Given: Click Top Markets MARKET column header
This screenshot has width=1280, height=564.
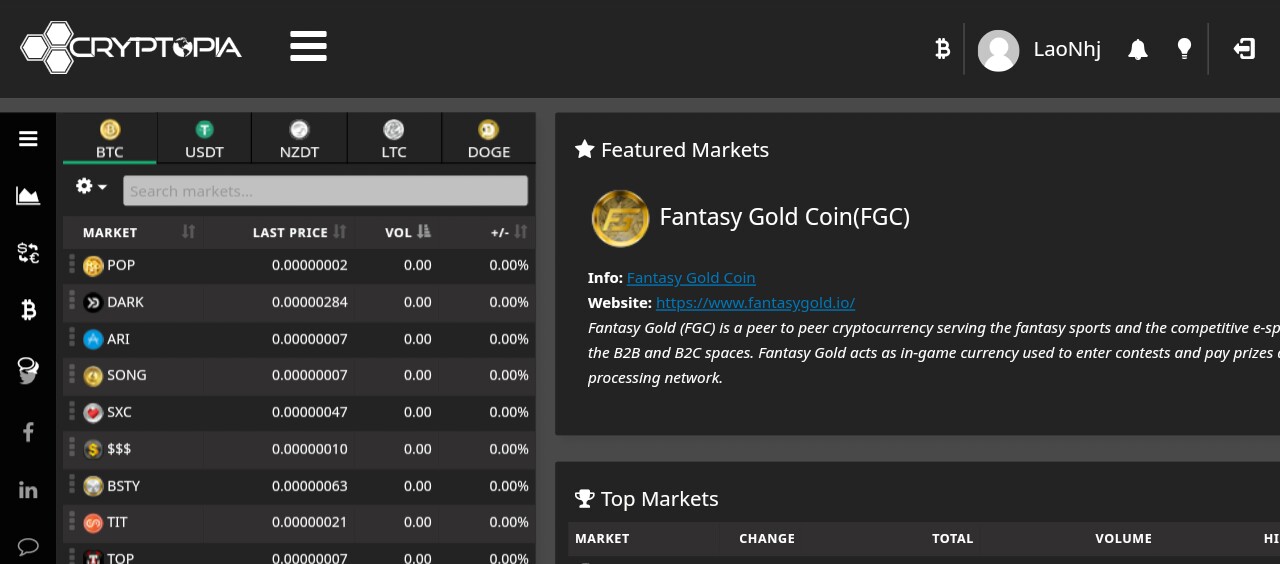Looking at the screenshot, I should (602, 538).
